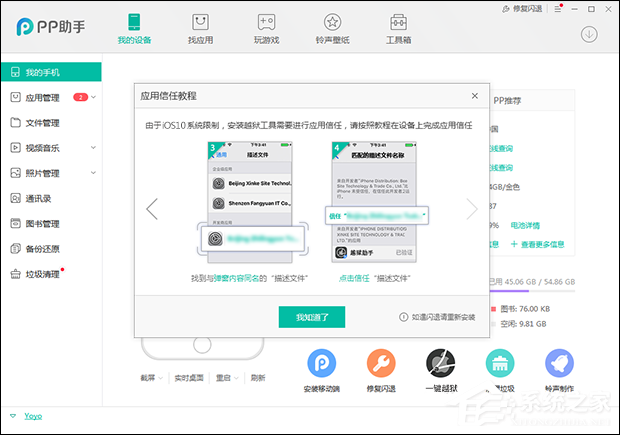Open the 我的设备 tab

134,28
